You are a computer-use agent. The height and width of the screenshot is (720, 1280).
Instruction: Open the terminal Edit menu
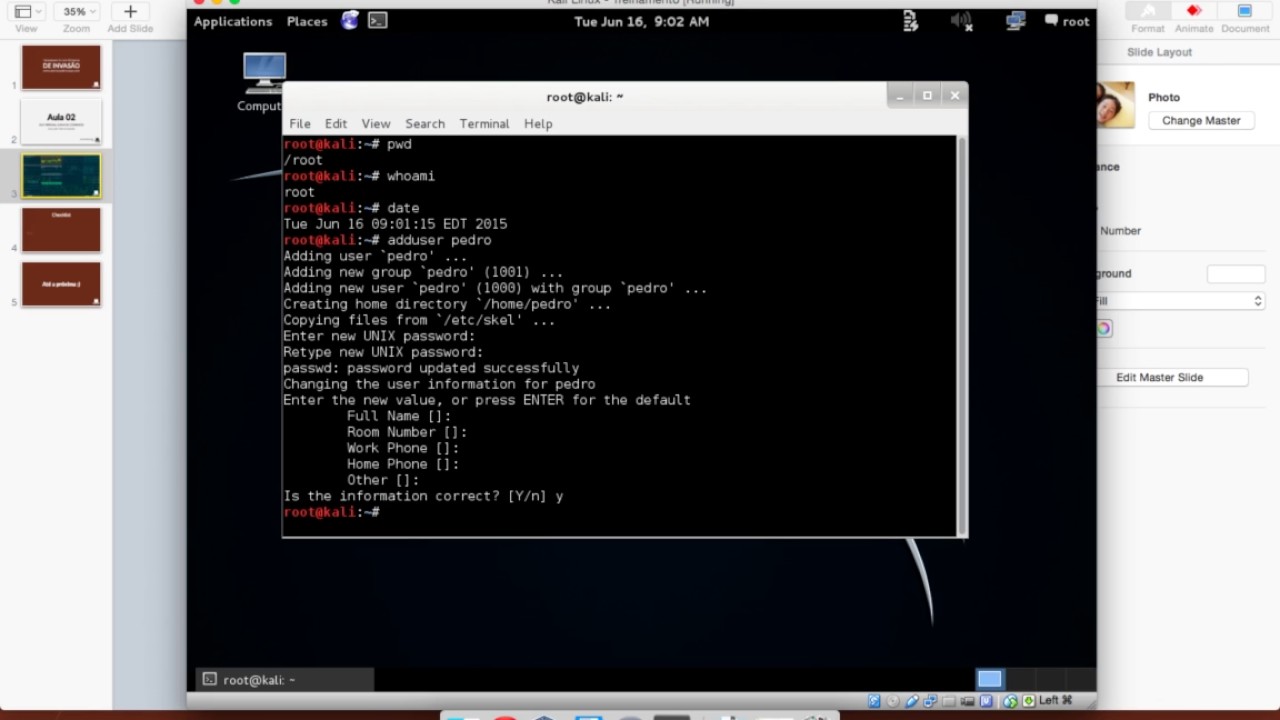pyautogui.click(x=336, y=124)
